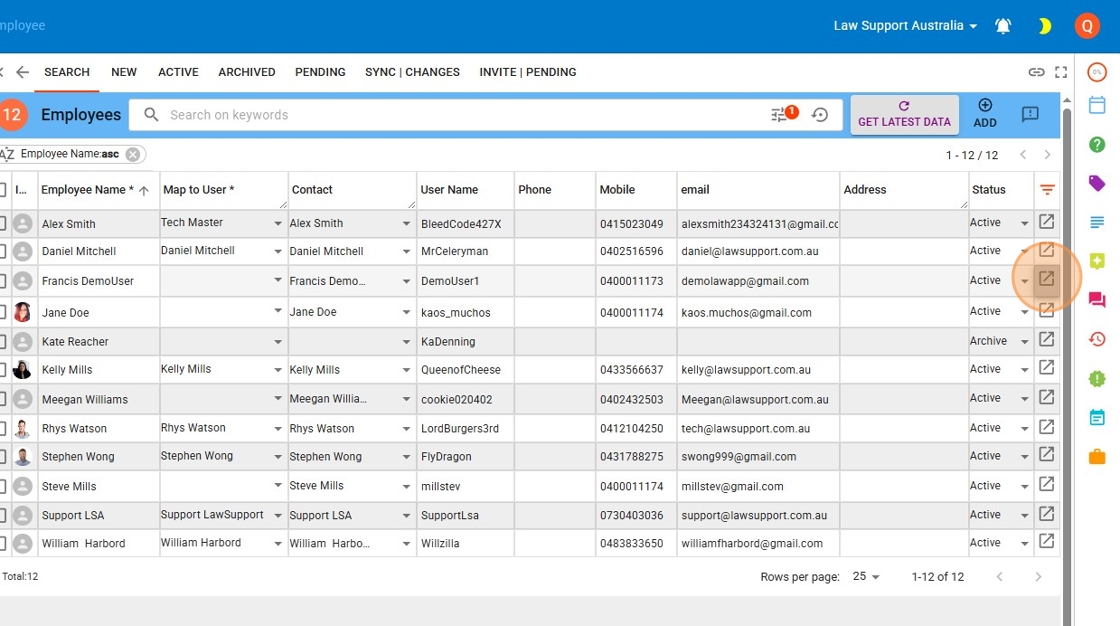The image size is (1120, 626).
Task: Click the notification bell icon
Action: pyautogui.click(x=1003, y=26)
